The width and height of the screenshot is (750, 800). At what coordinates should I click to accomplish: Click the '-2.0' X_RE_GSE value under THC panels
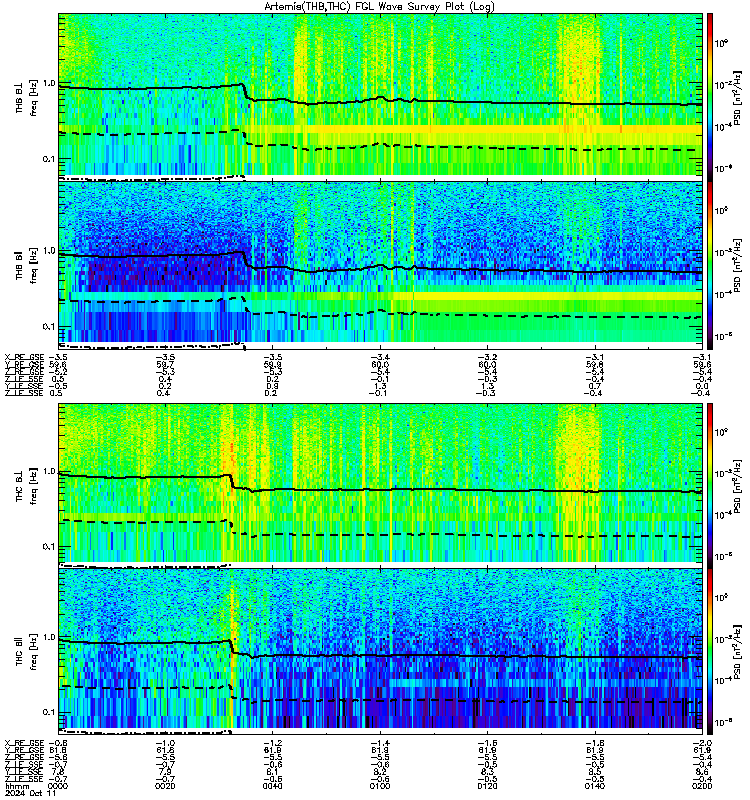(702, 743)
